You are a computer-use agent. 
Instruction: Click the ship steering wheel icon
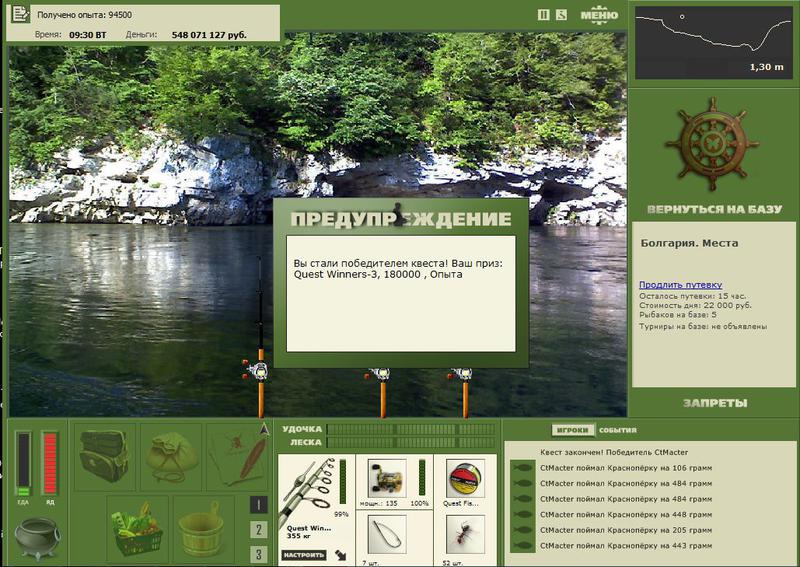712,144
